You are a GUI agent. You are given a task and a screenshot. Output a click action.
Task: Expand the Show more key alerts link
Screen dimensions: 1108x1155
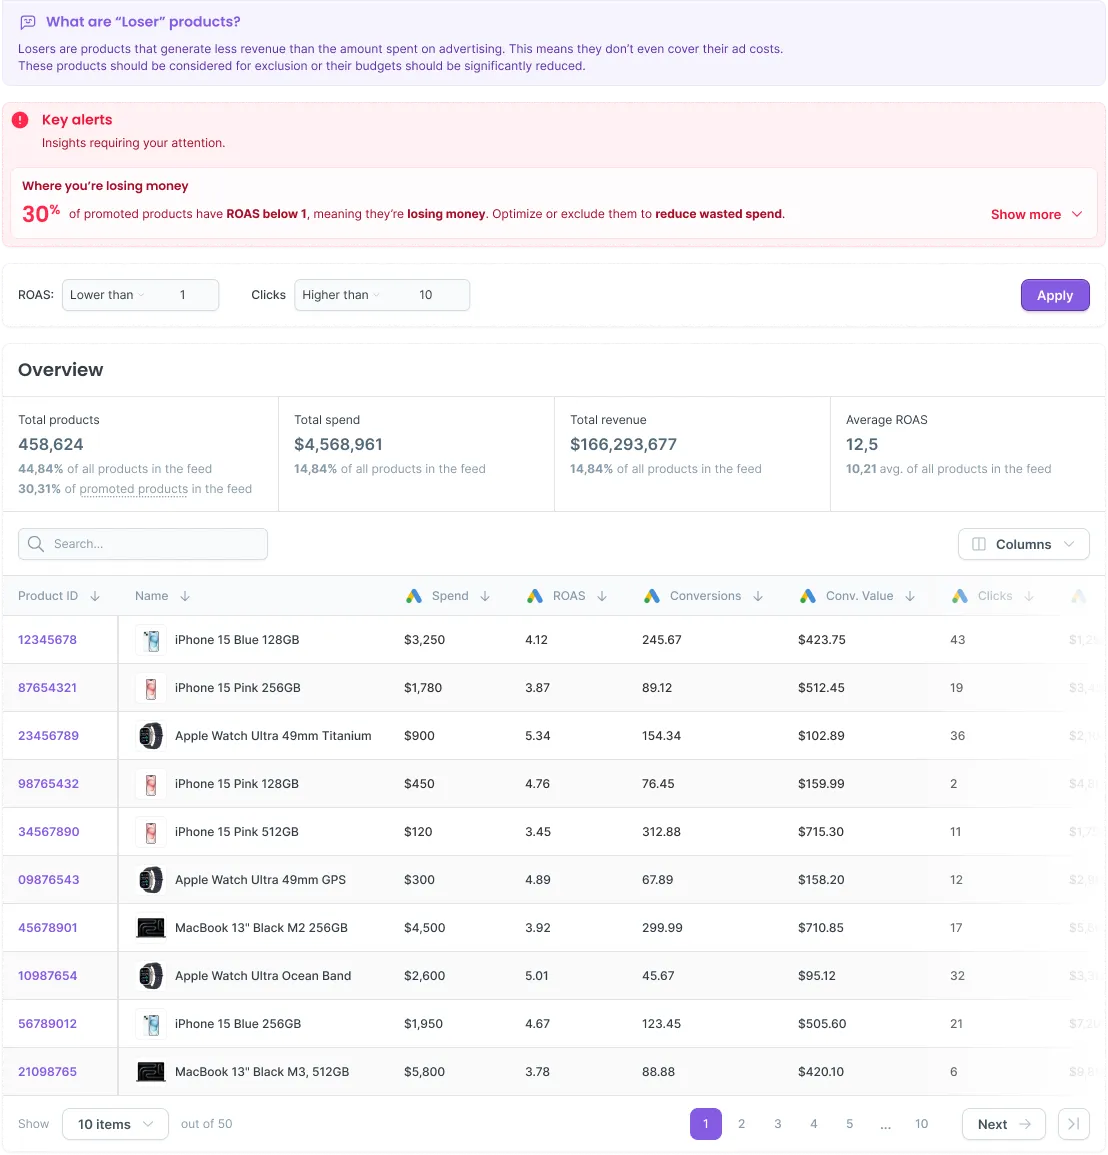click(1036, 214)
